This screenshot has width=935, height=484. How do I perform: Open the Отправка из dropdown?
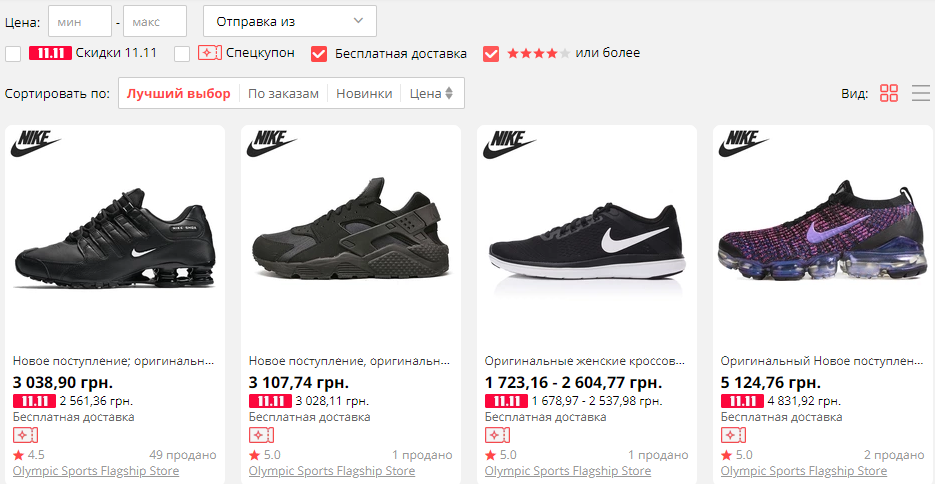point(290,21)
